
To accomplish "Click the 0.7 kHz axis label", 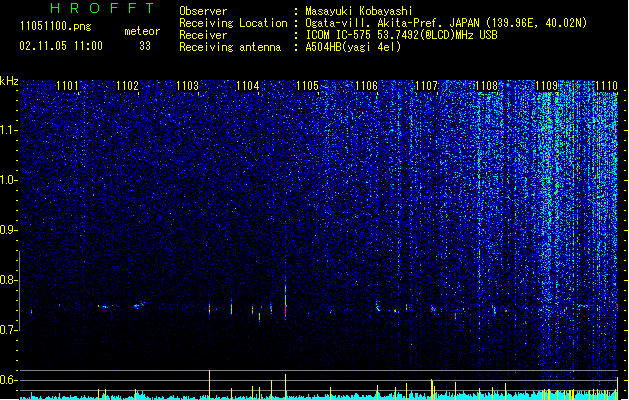I will (x=9, y=330).
